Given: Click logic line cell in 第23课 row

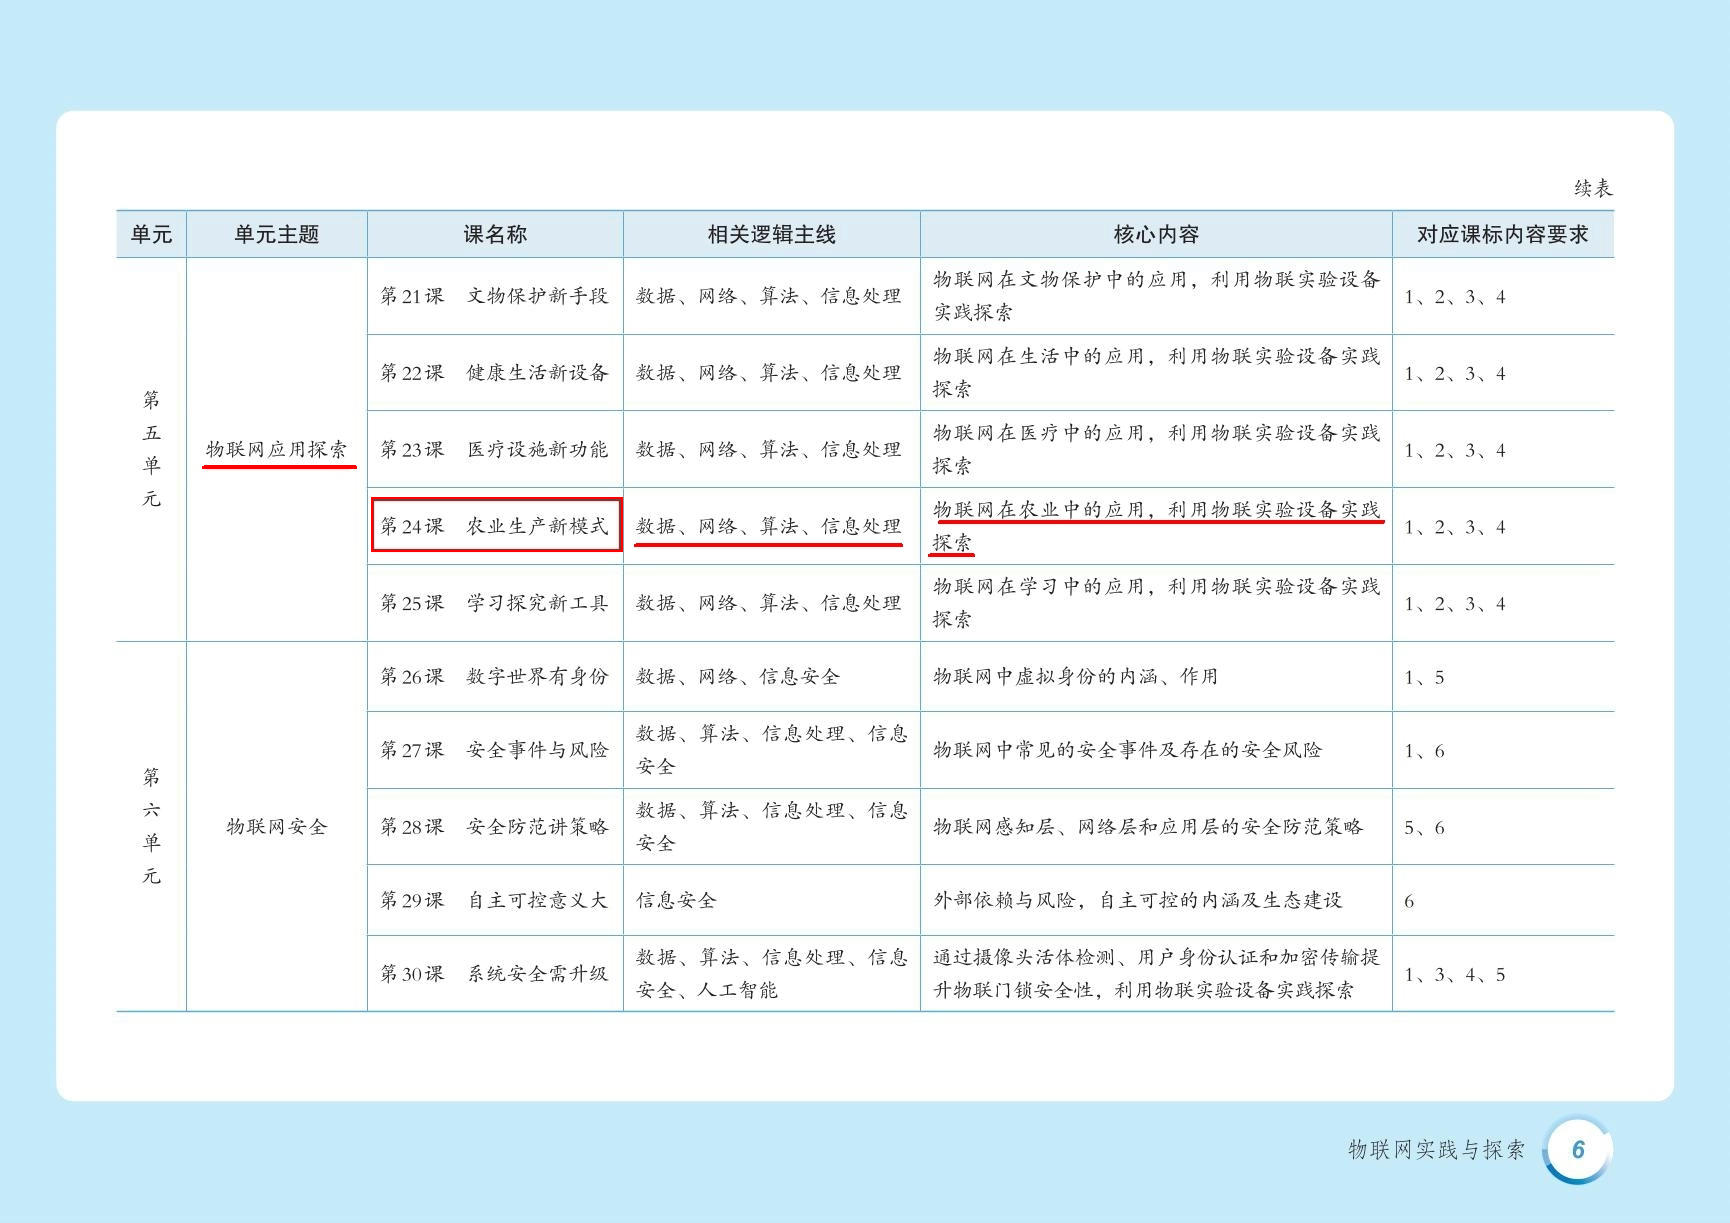Looking at the screenshot, I should [x=769, y=450].
